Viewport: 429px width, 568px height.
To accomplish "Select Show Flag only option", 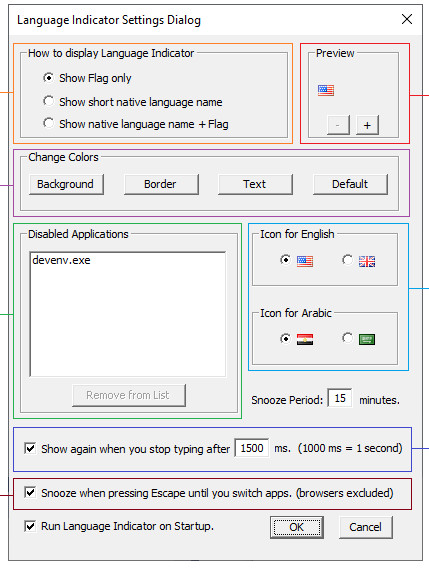I will pos(49,78).
